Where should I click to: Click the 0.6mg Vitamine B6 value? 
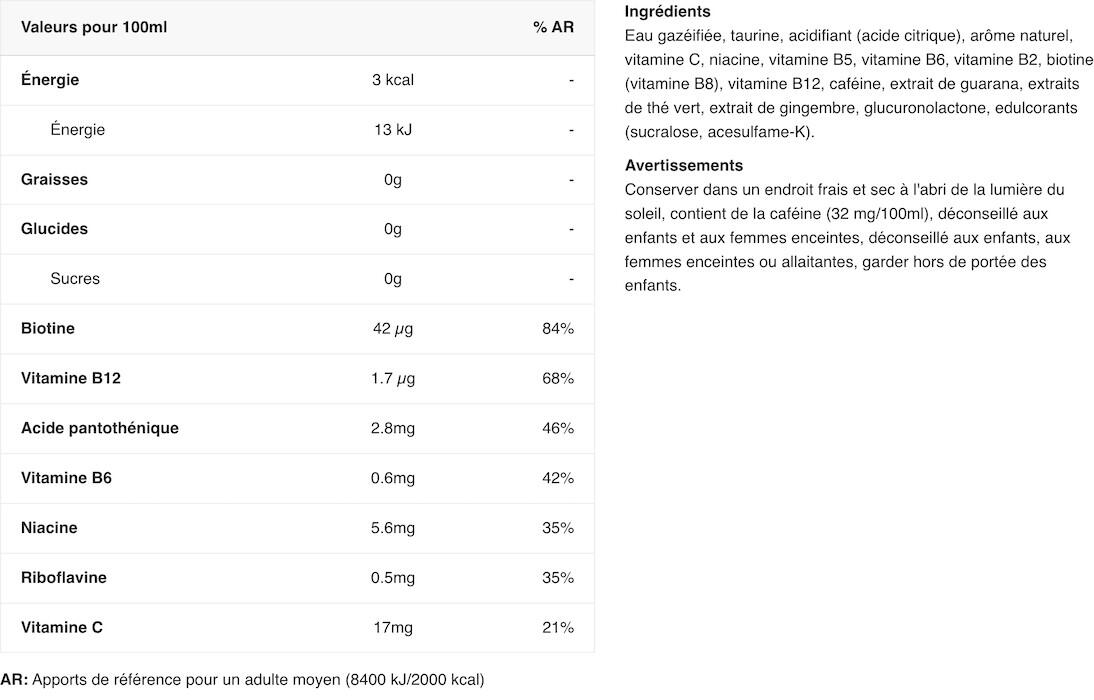(x=393, y=478)
